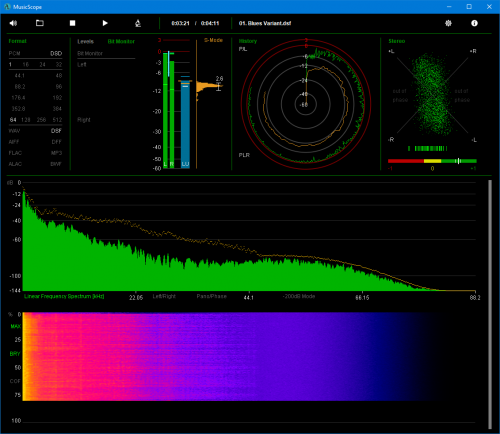Click the History circular loudness display
500x434 pixels.
[305, 104]
